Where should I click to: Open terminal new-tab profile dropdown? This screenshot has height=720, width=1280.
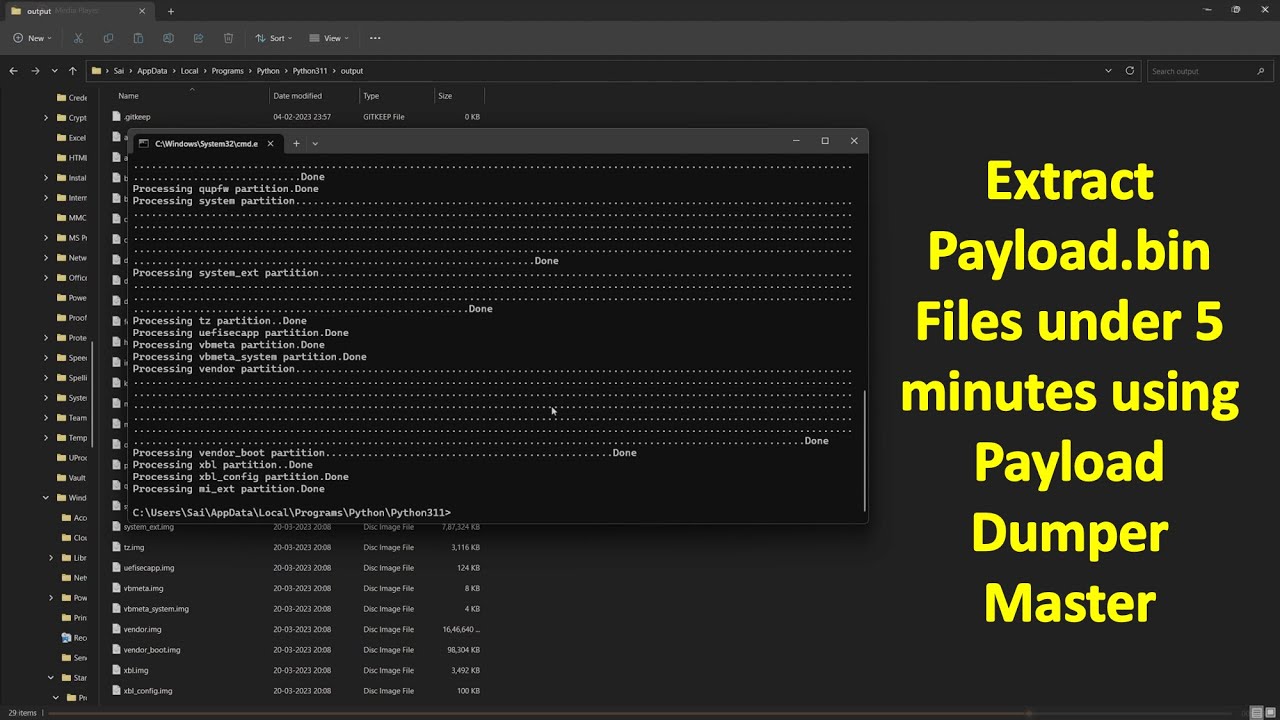[x=315, y=143]
